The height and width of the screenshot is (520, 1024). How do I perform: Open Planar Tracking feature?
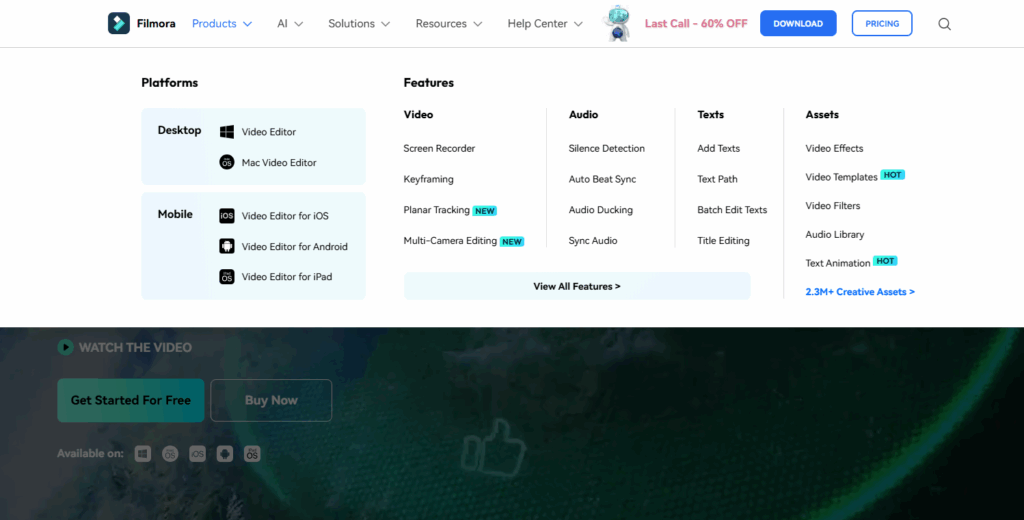(x=436, y=210)
